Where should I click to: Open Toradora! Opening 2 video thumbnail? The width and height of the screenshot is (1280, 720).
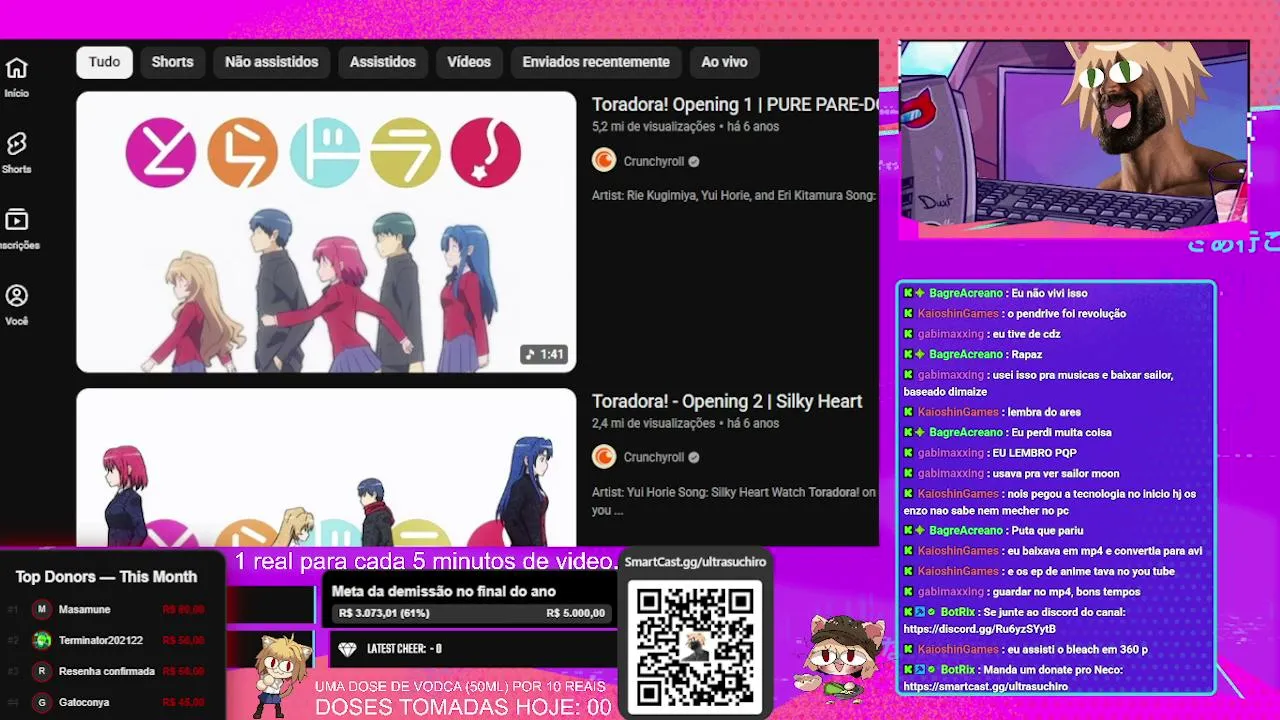pyautogui.click(x=326, y=467)
